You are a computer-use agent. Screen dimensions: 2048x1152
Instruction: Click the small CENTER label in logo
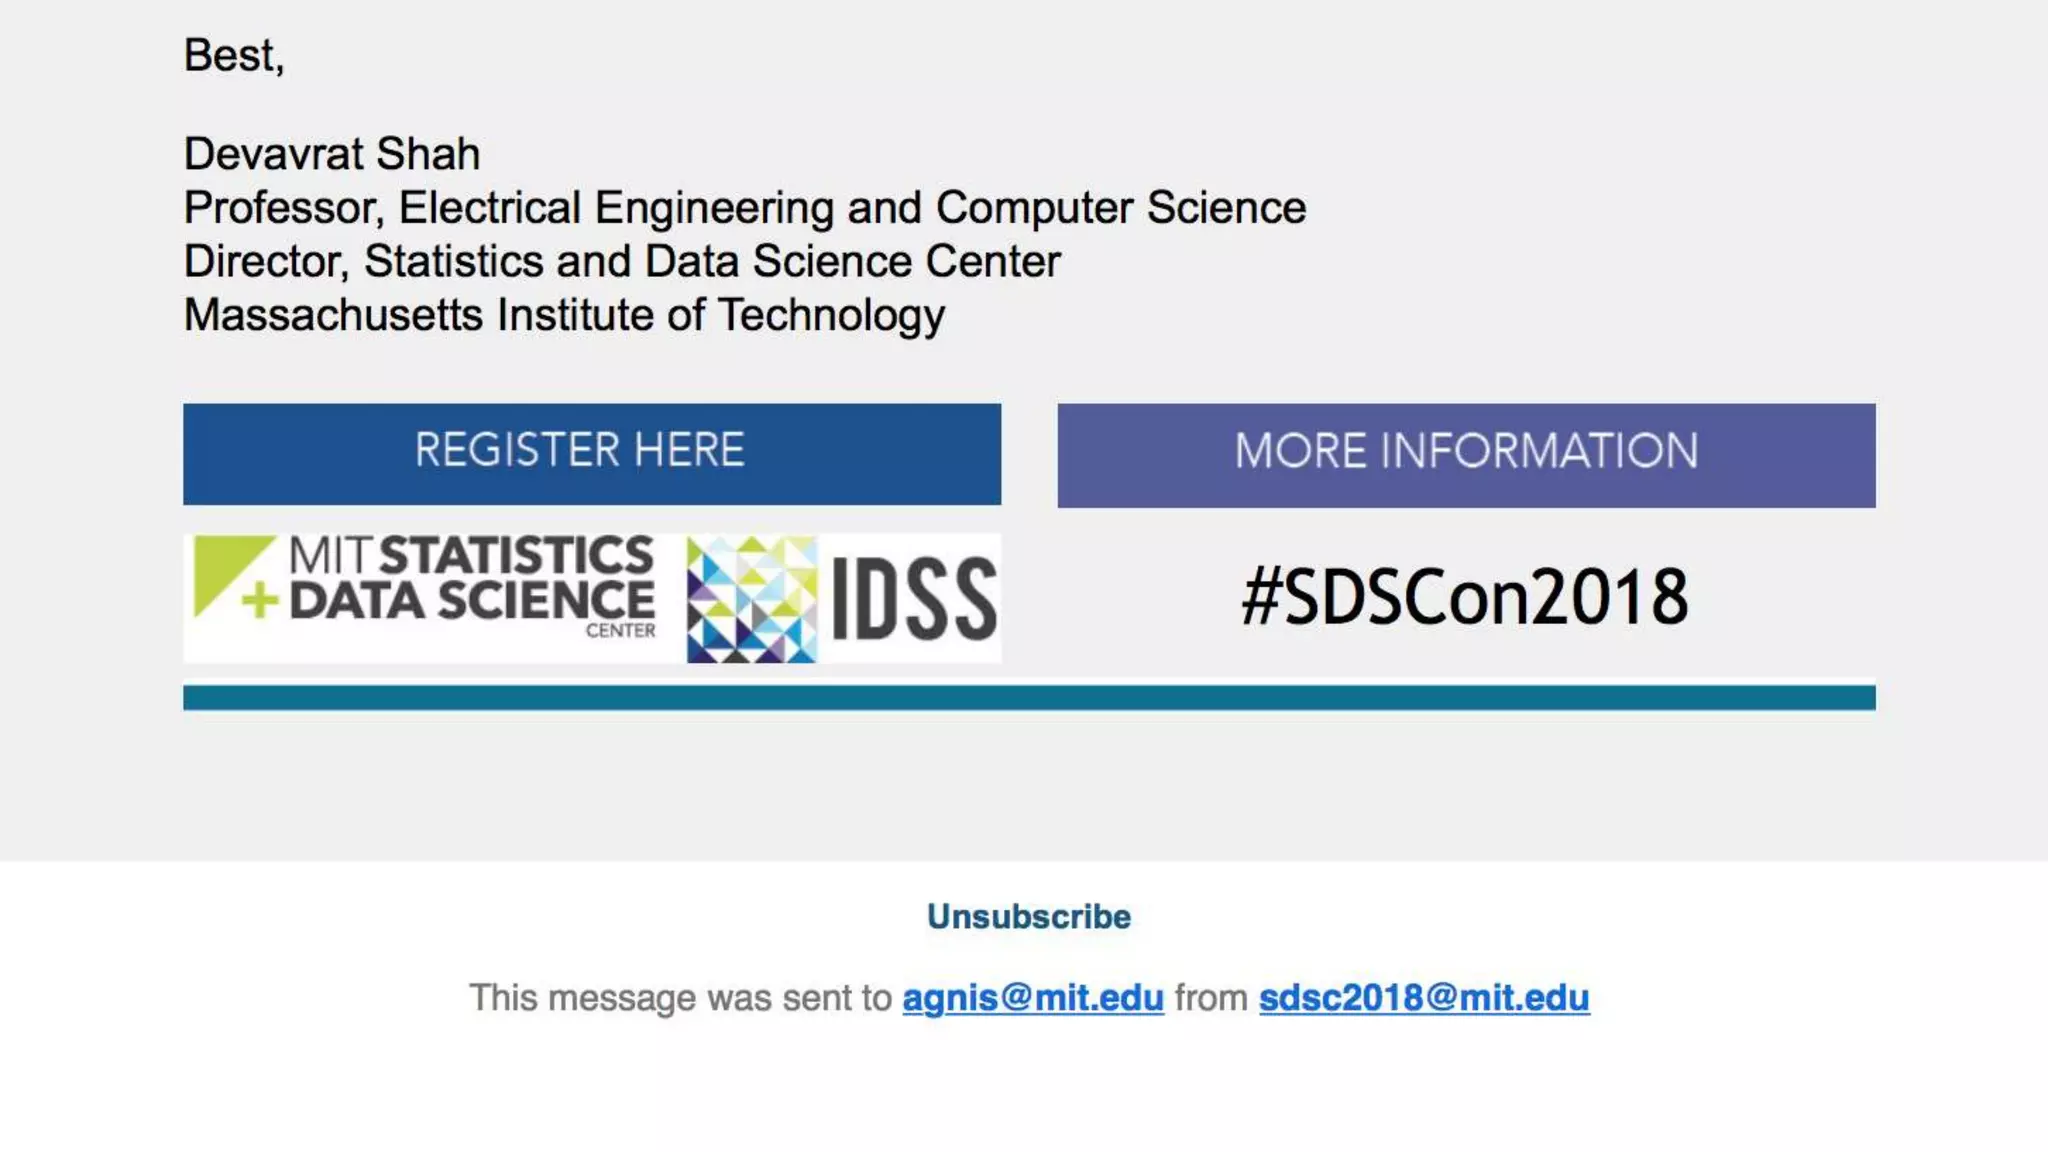(620, 631)
